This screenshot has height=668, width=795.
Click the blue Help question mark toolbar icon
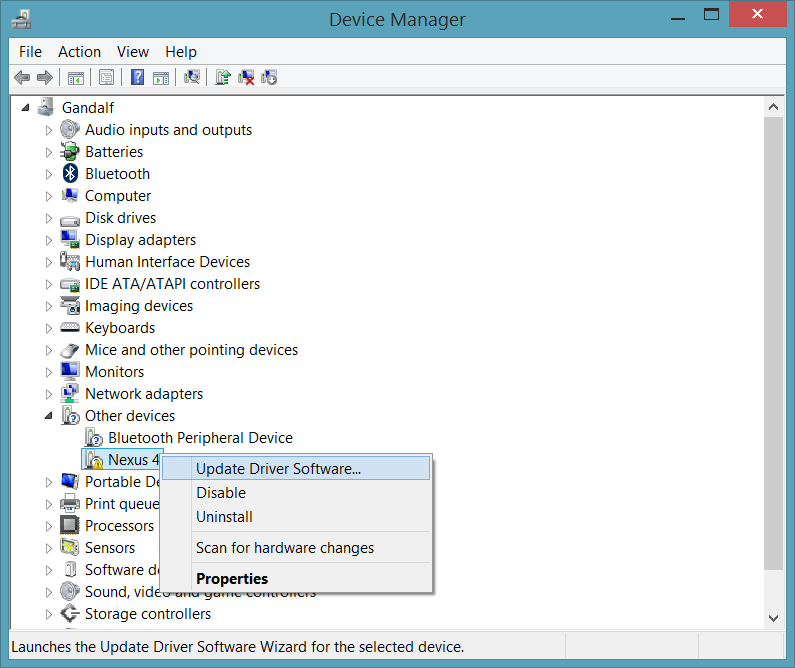coord(137,78)
